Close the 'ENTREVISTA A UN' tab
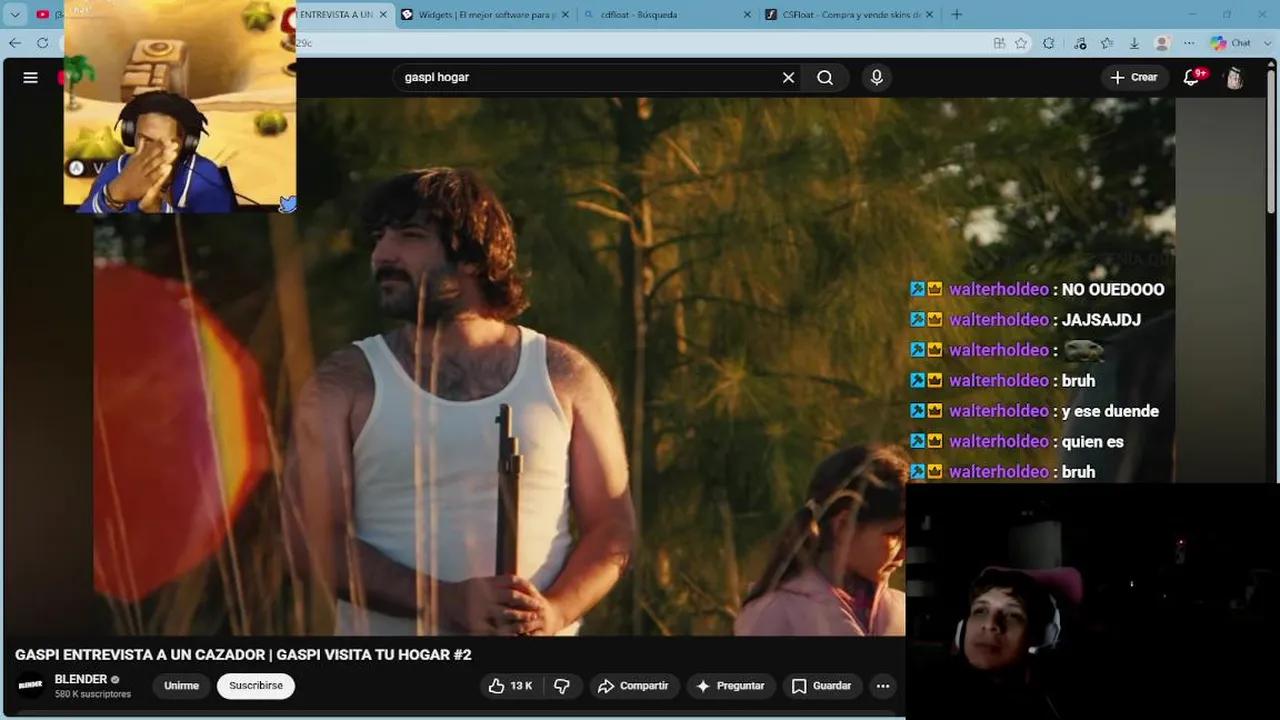 [x=383, y=15]
